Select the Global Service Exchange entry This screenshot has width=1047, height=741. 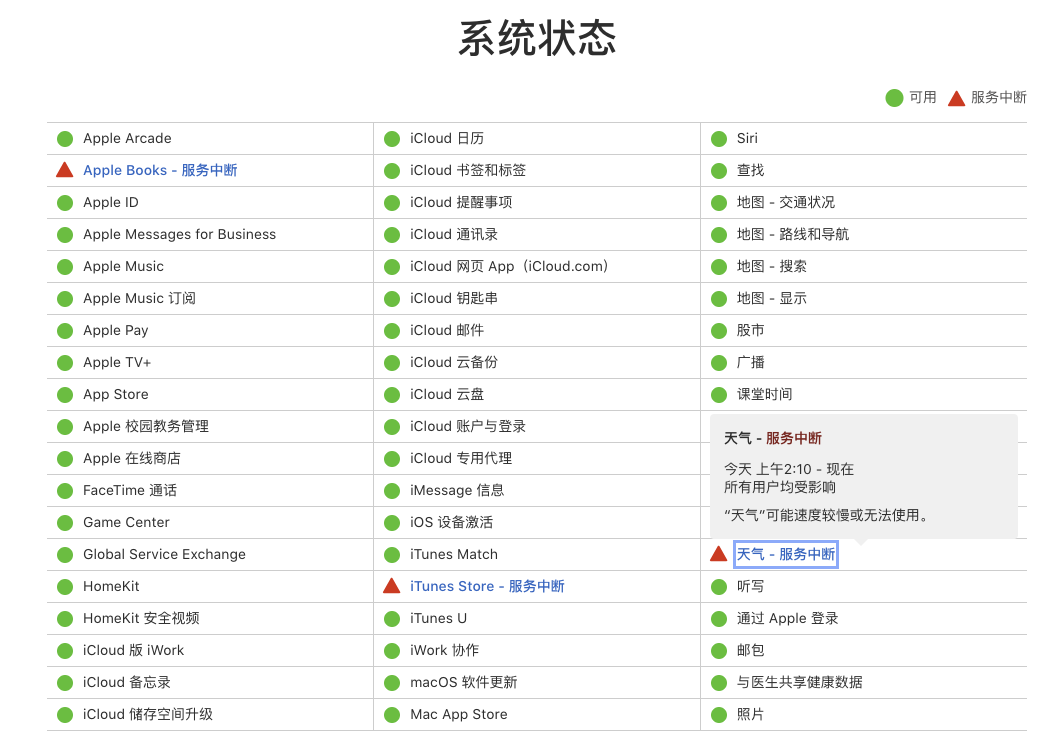click(164, 554)
